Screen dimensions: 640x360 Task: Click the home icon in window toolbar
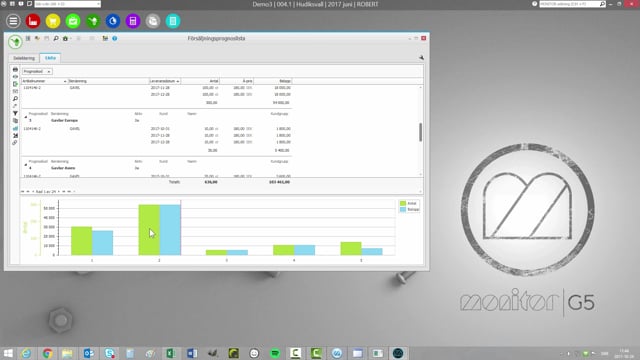[x=65, y=38]
